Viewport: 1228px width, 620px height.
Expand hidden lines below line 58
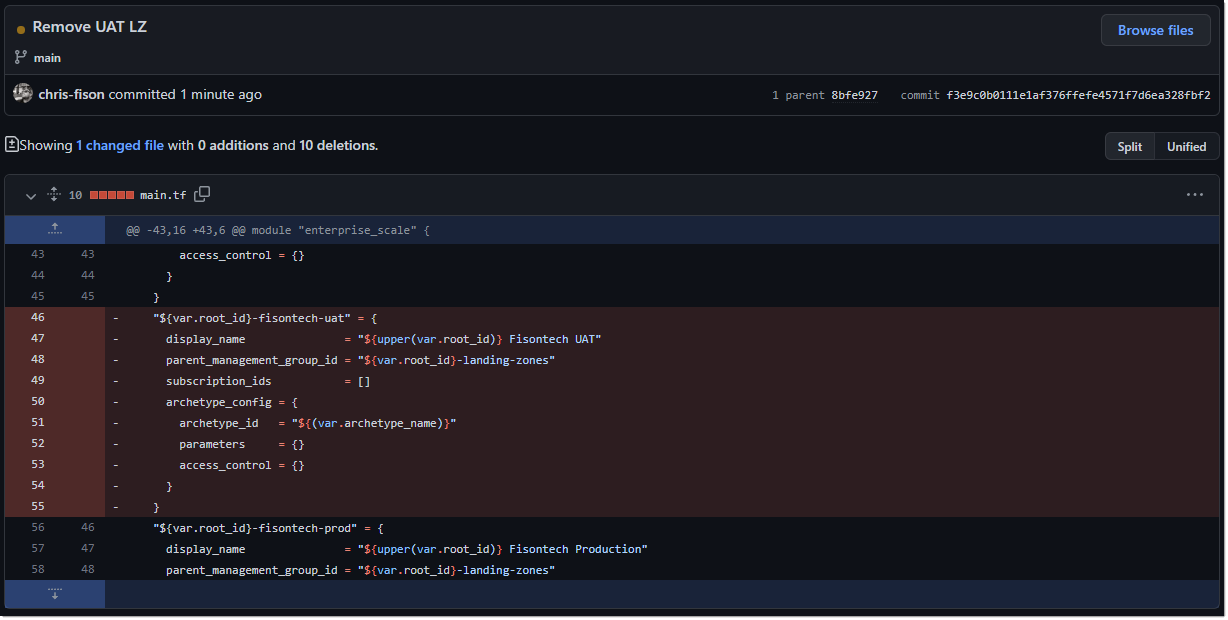(x=55, y=594)
